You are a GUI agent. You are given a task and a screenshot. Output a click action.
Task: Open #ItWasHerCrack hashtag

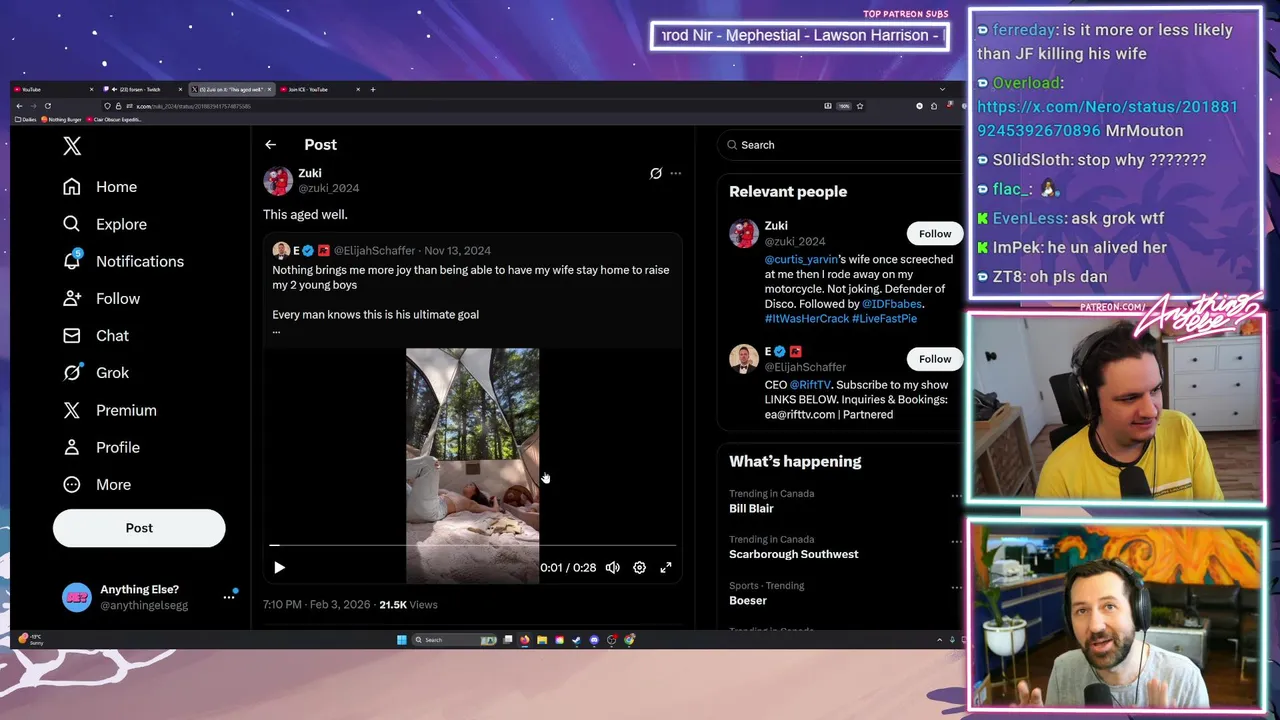tap(806, 319)
